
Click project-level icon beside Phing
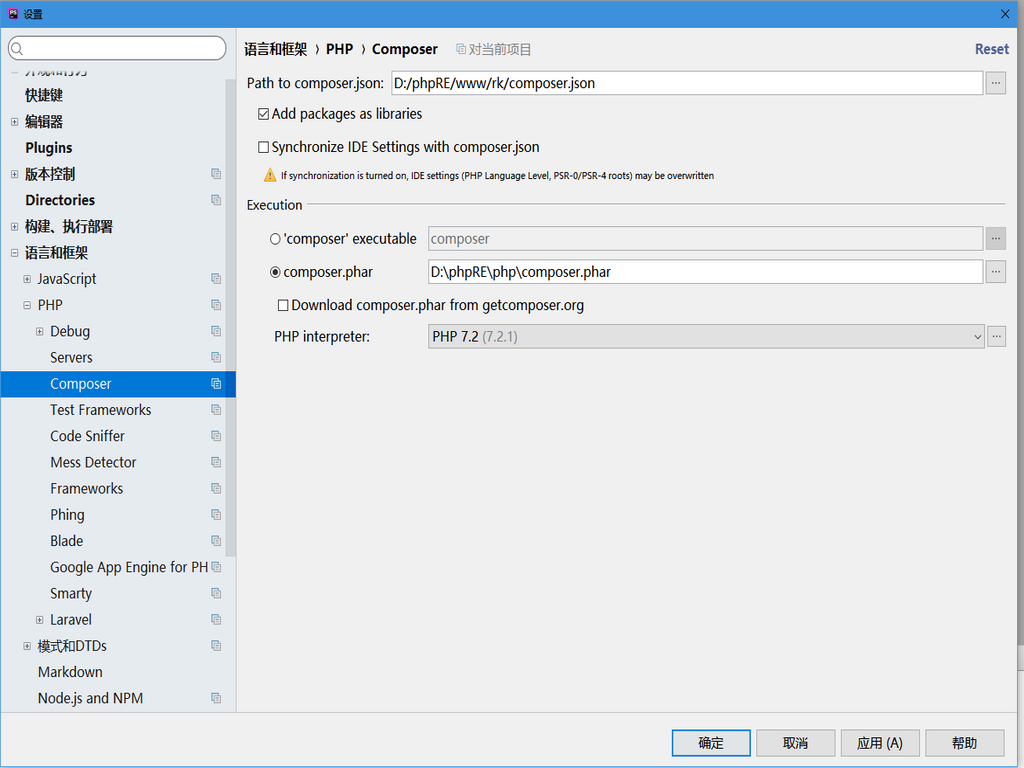click(x=216, y=515)
